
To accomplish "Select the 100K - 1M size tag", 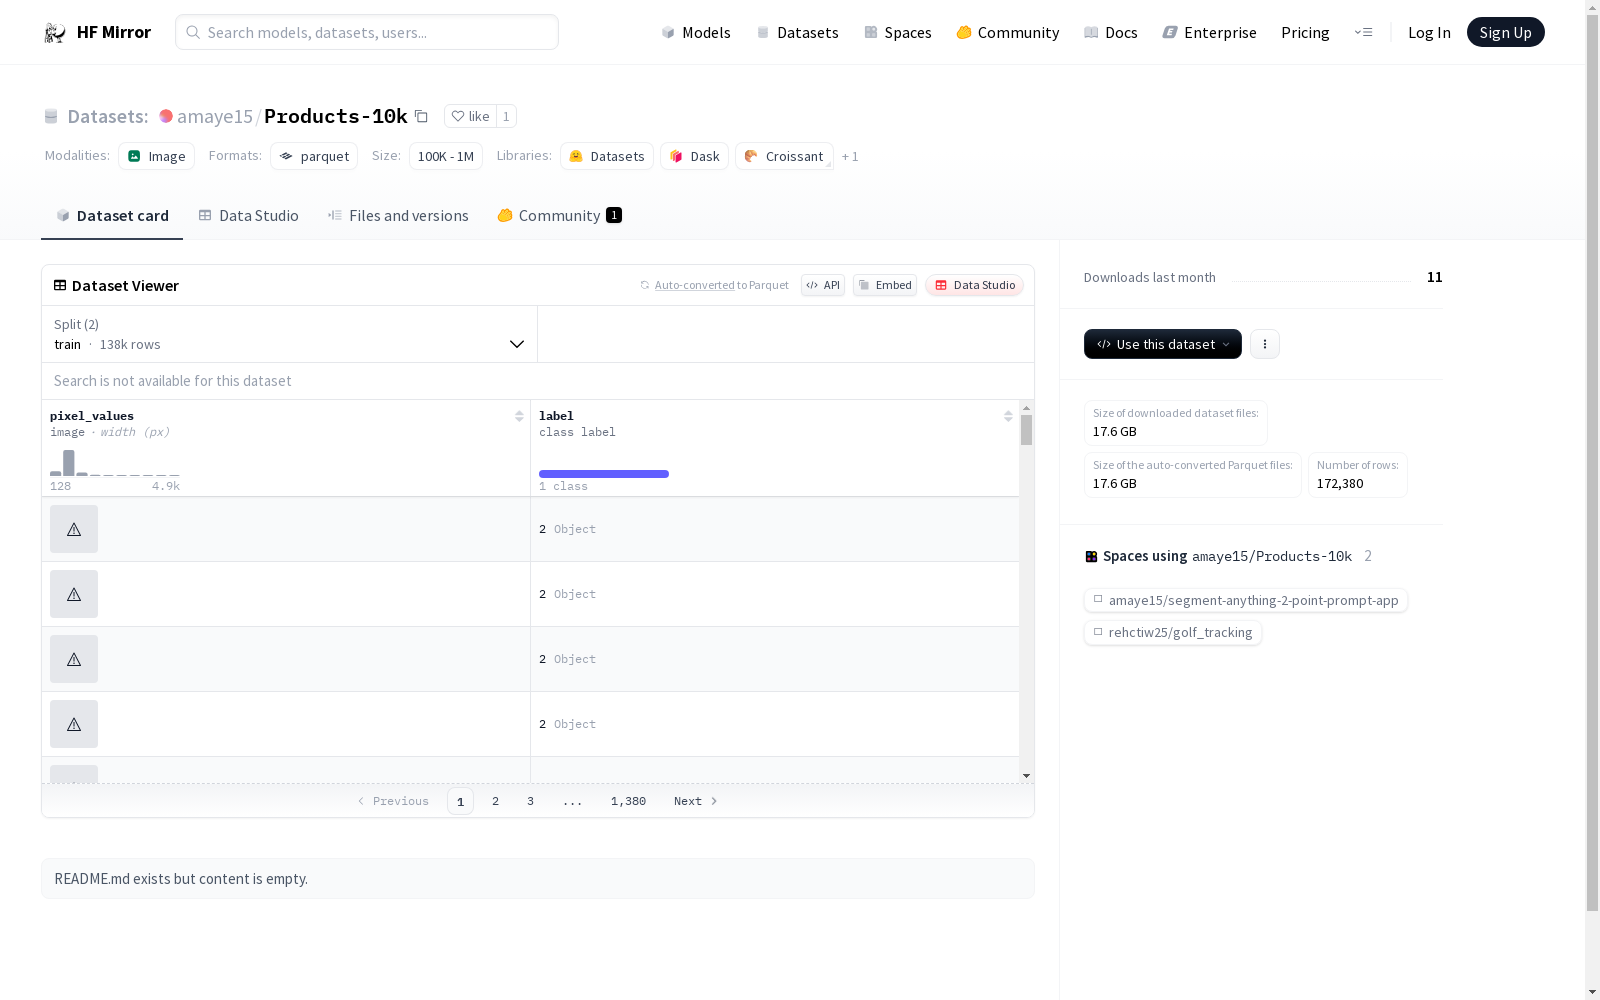I will [446, 156].
